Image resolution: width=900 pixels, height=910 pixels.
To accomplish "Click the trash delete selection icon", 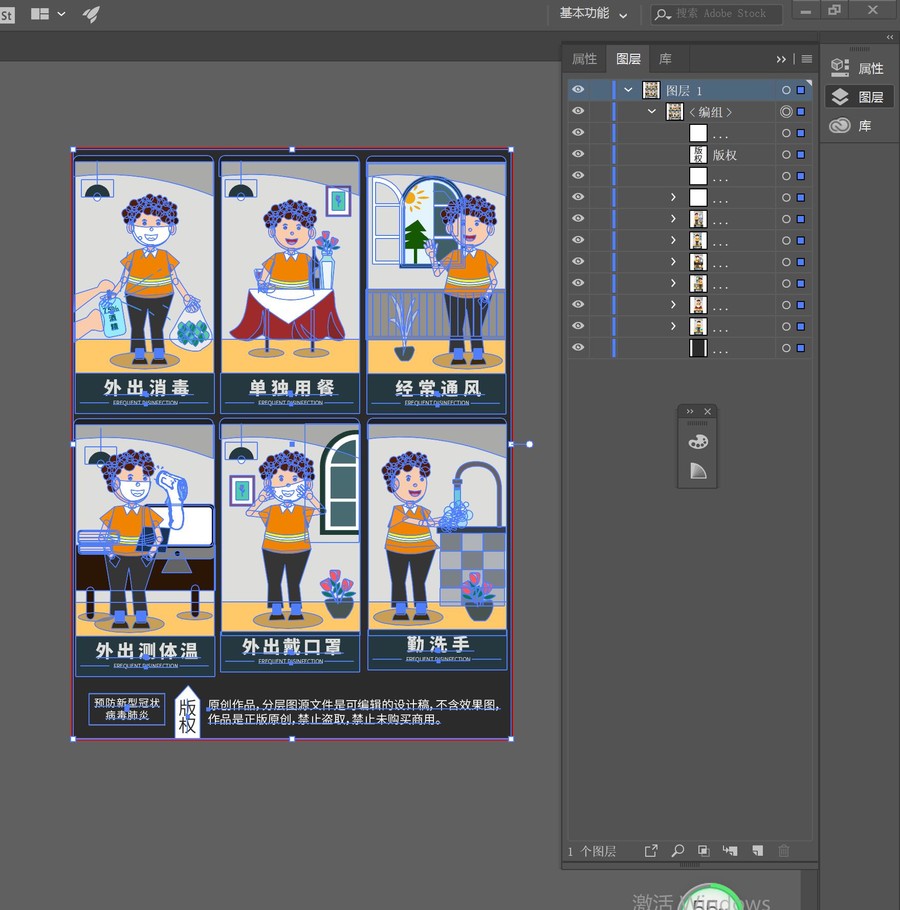I will click(783, 850).
